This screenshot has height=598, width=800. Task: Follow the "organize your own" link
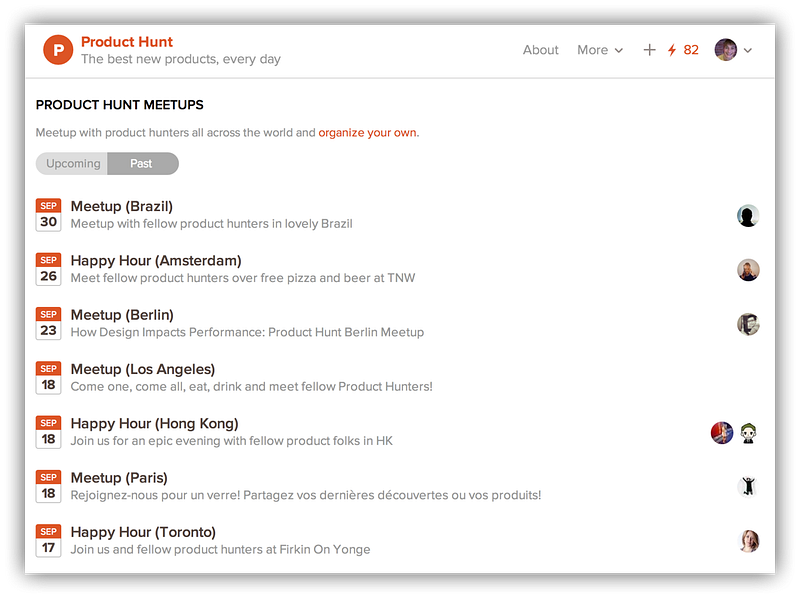point(367,133)
